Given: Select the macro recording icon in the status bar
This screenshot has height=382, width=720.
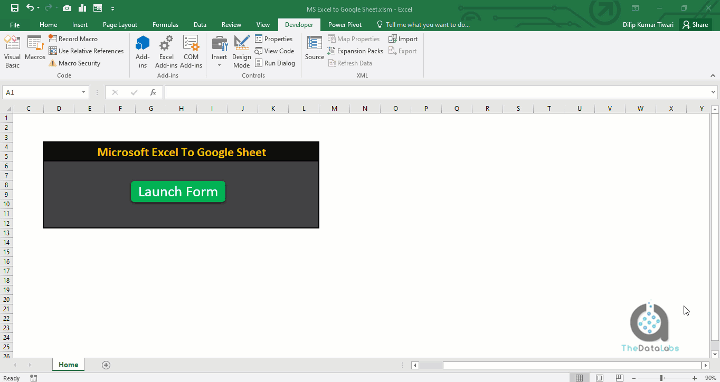Looking at the screenshot, I should tap(34, 378).
